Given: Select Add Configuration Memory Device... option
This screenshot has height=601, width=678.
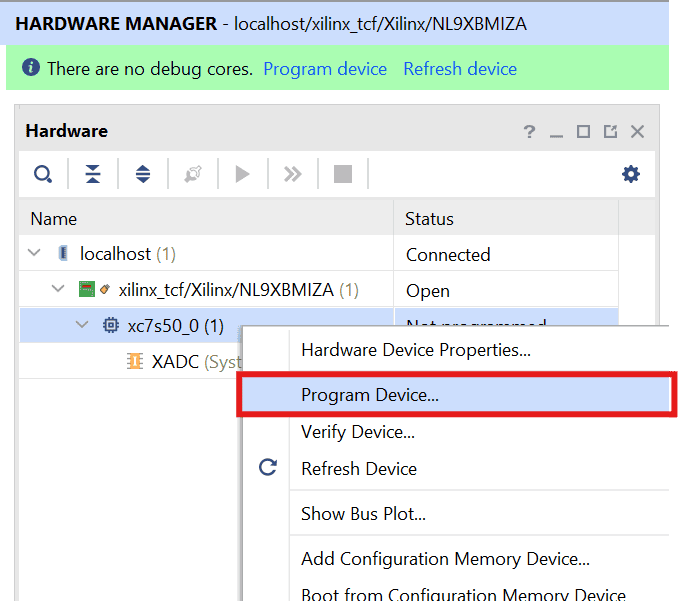Looking at the screenshot, I should click(x=445, y=559).
